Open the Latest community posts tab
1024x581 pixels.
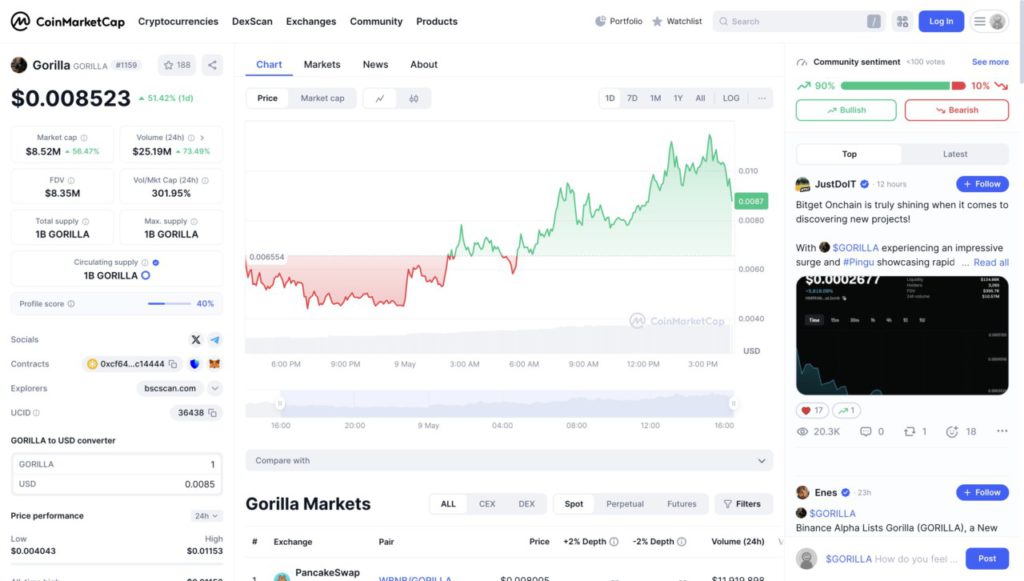[x=955, y=154]
